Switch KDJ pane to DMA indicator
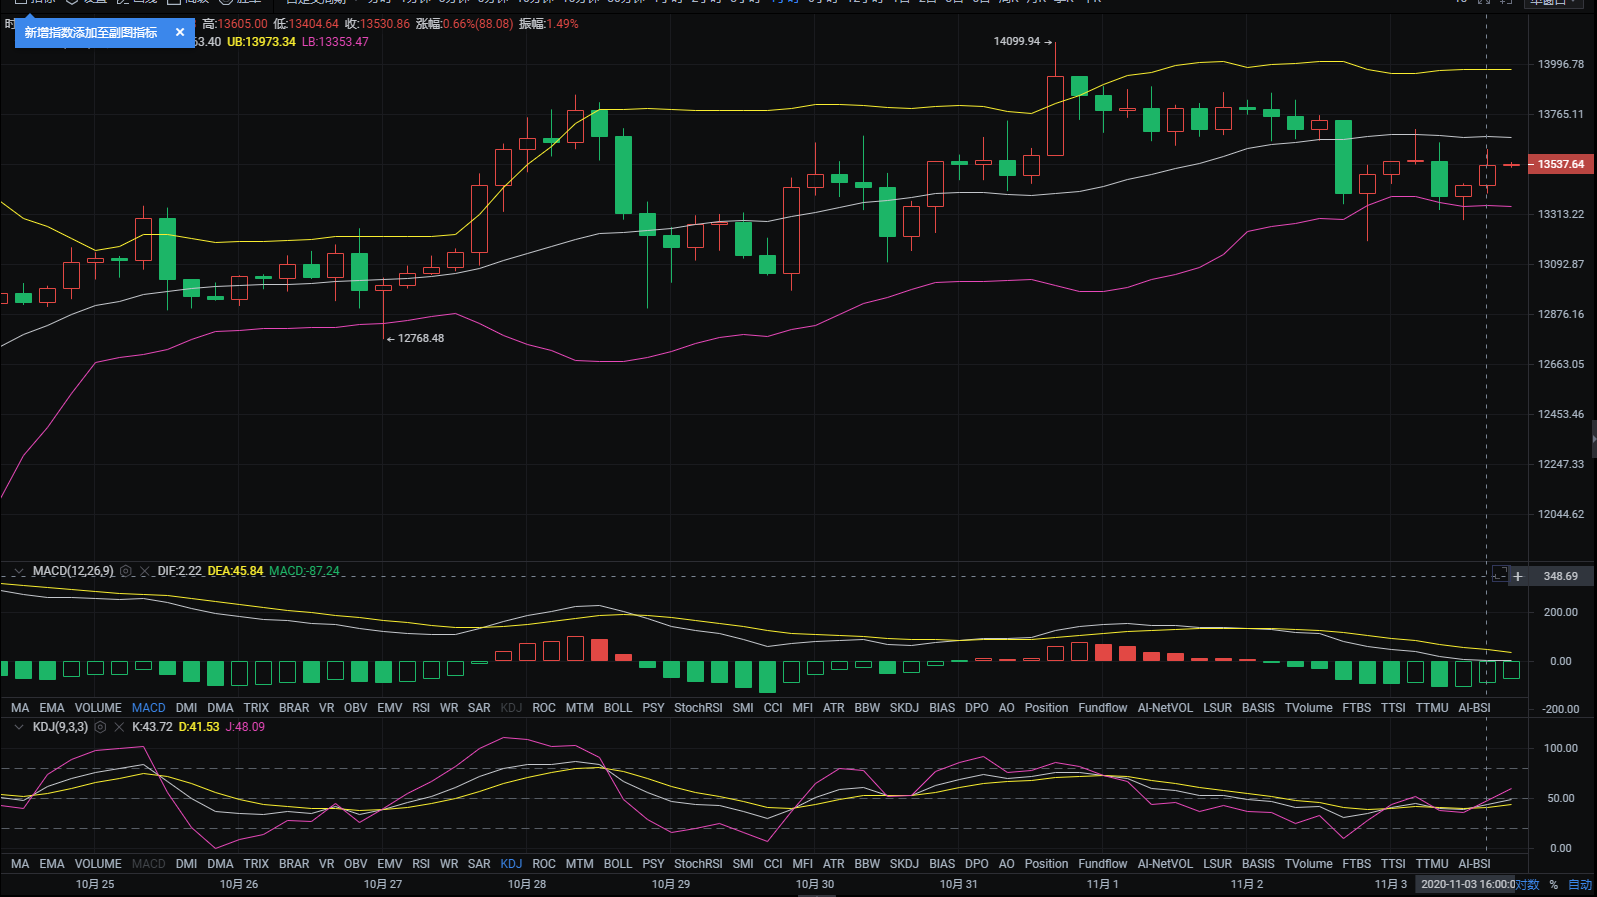The width and height of the screenshot is (1597, 897). (220, 864)
